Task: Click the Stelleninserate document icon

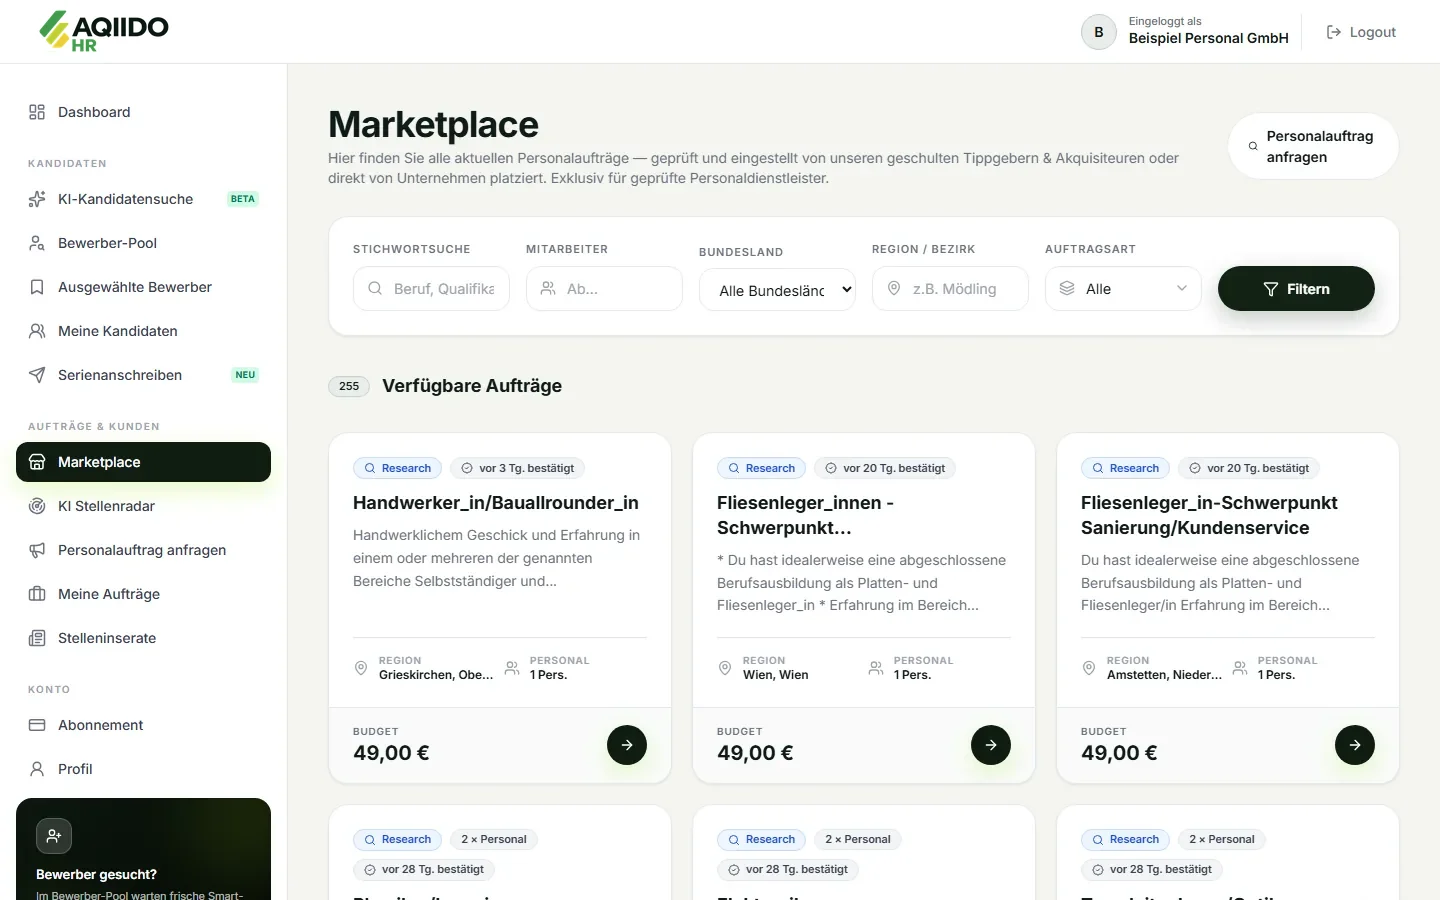Action: coord(37,638)
